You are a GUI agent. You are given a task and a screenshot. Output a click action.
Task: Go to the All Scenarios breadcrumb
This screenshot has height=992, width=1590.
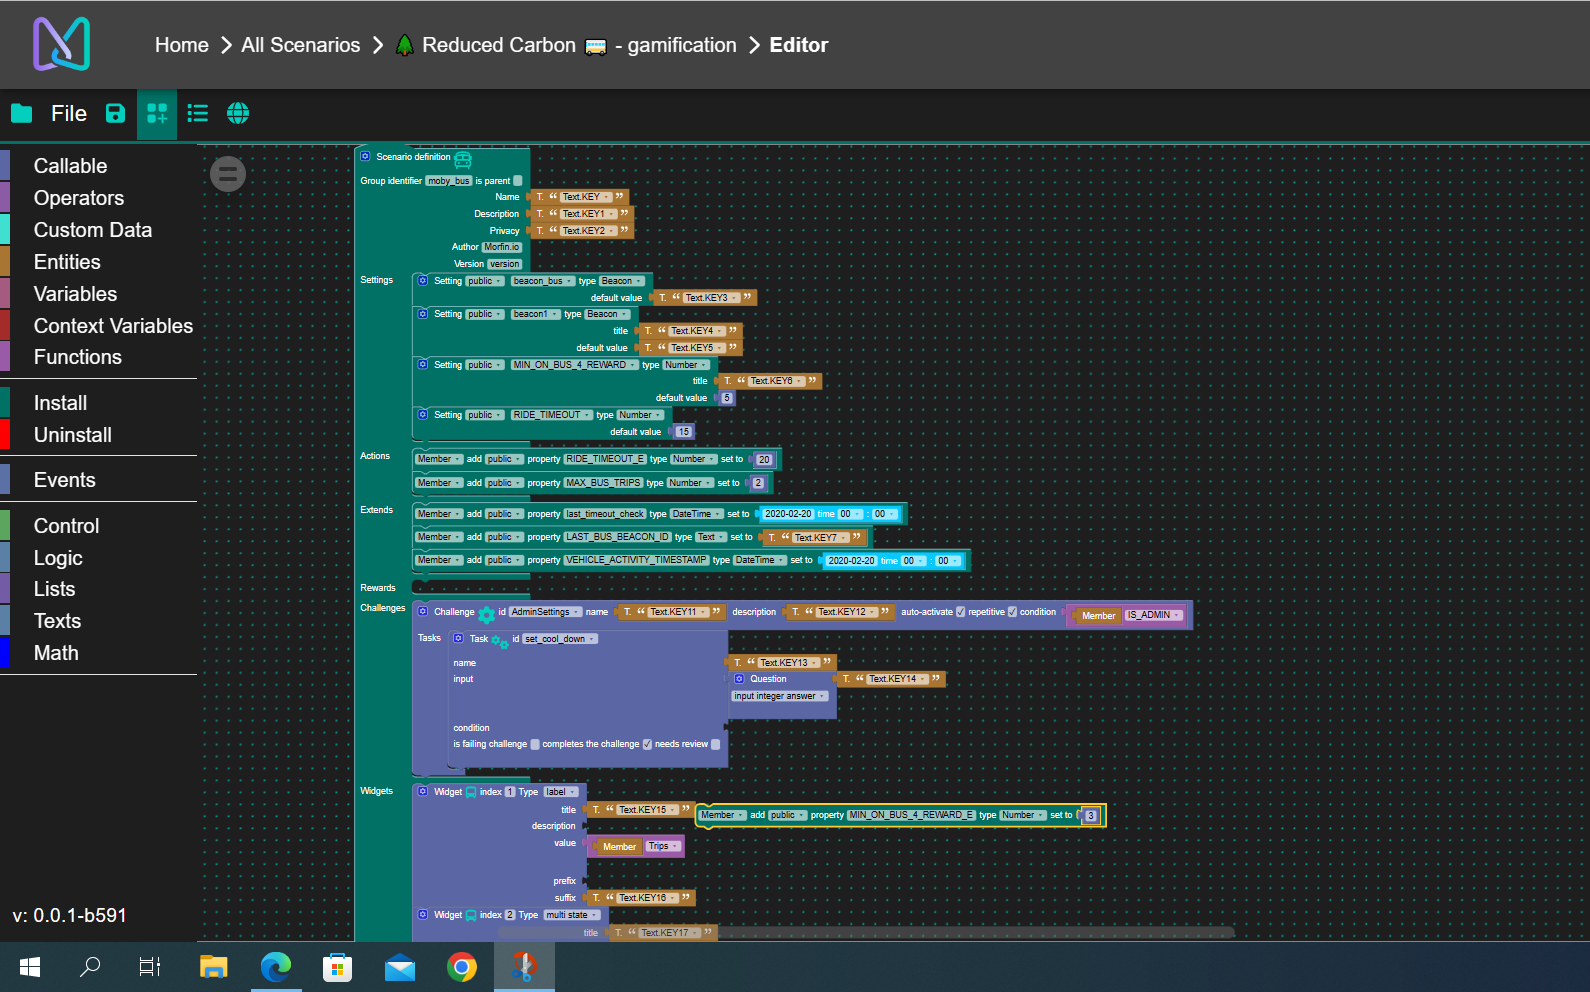pyautogui.click(x=301, y=45)
